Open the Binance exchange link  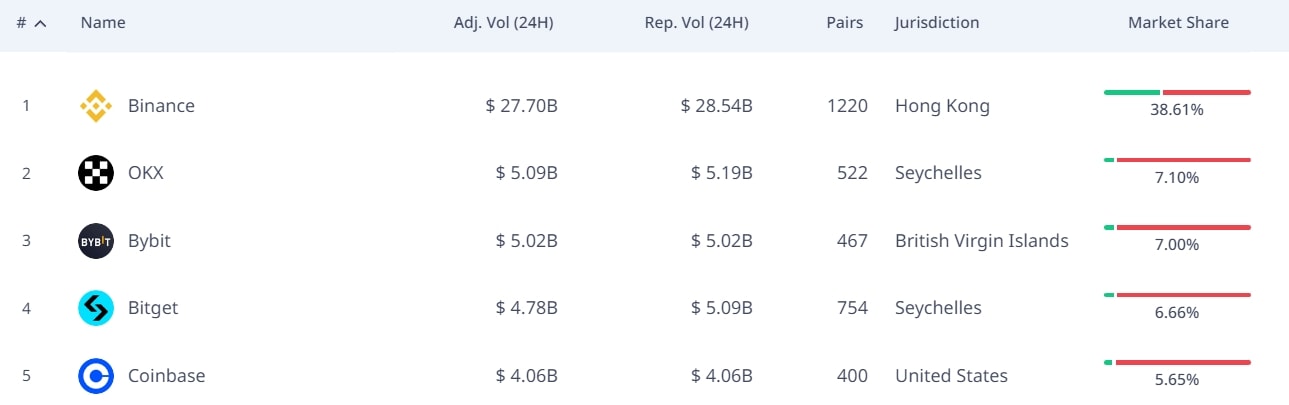coord(161,106)
